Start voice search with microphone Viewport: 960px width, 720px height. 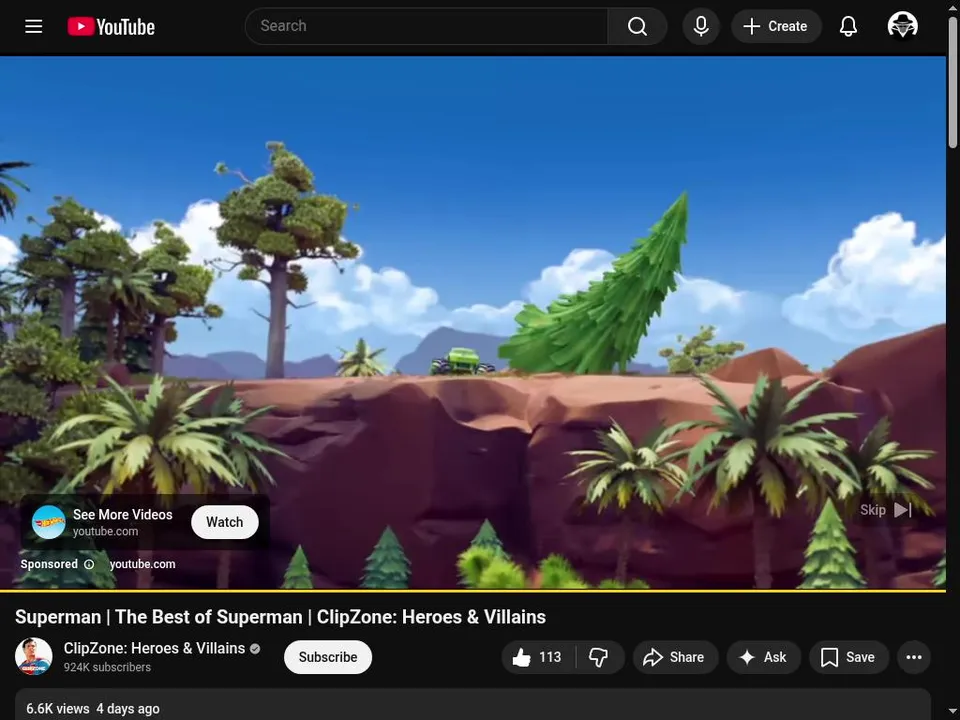point(701,26)
